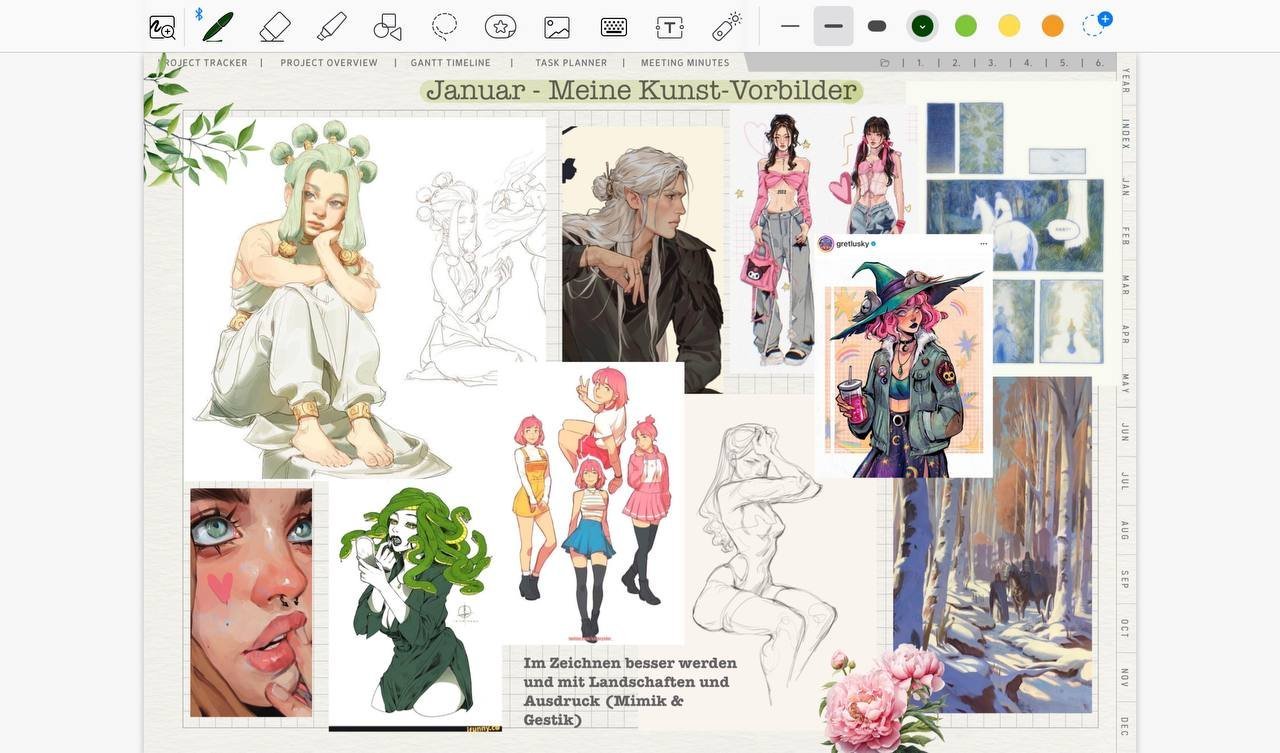Click the folder icon in the planner header

(x=885, y=63)
